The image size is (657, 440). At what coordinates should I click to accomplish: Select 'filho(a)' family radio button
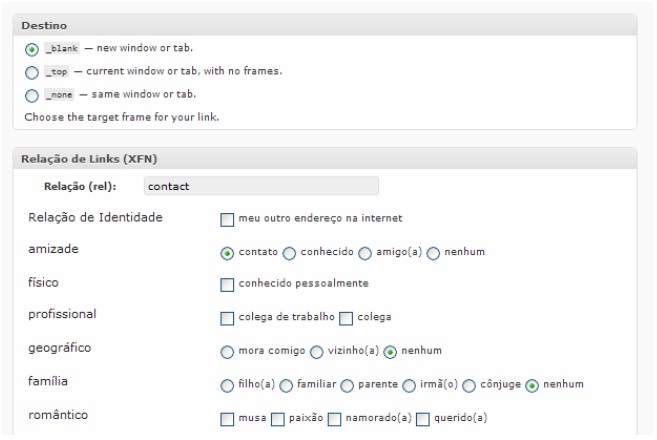click(227, 386)
